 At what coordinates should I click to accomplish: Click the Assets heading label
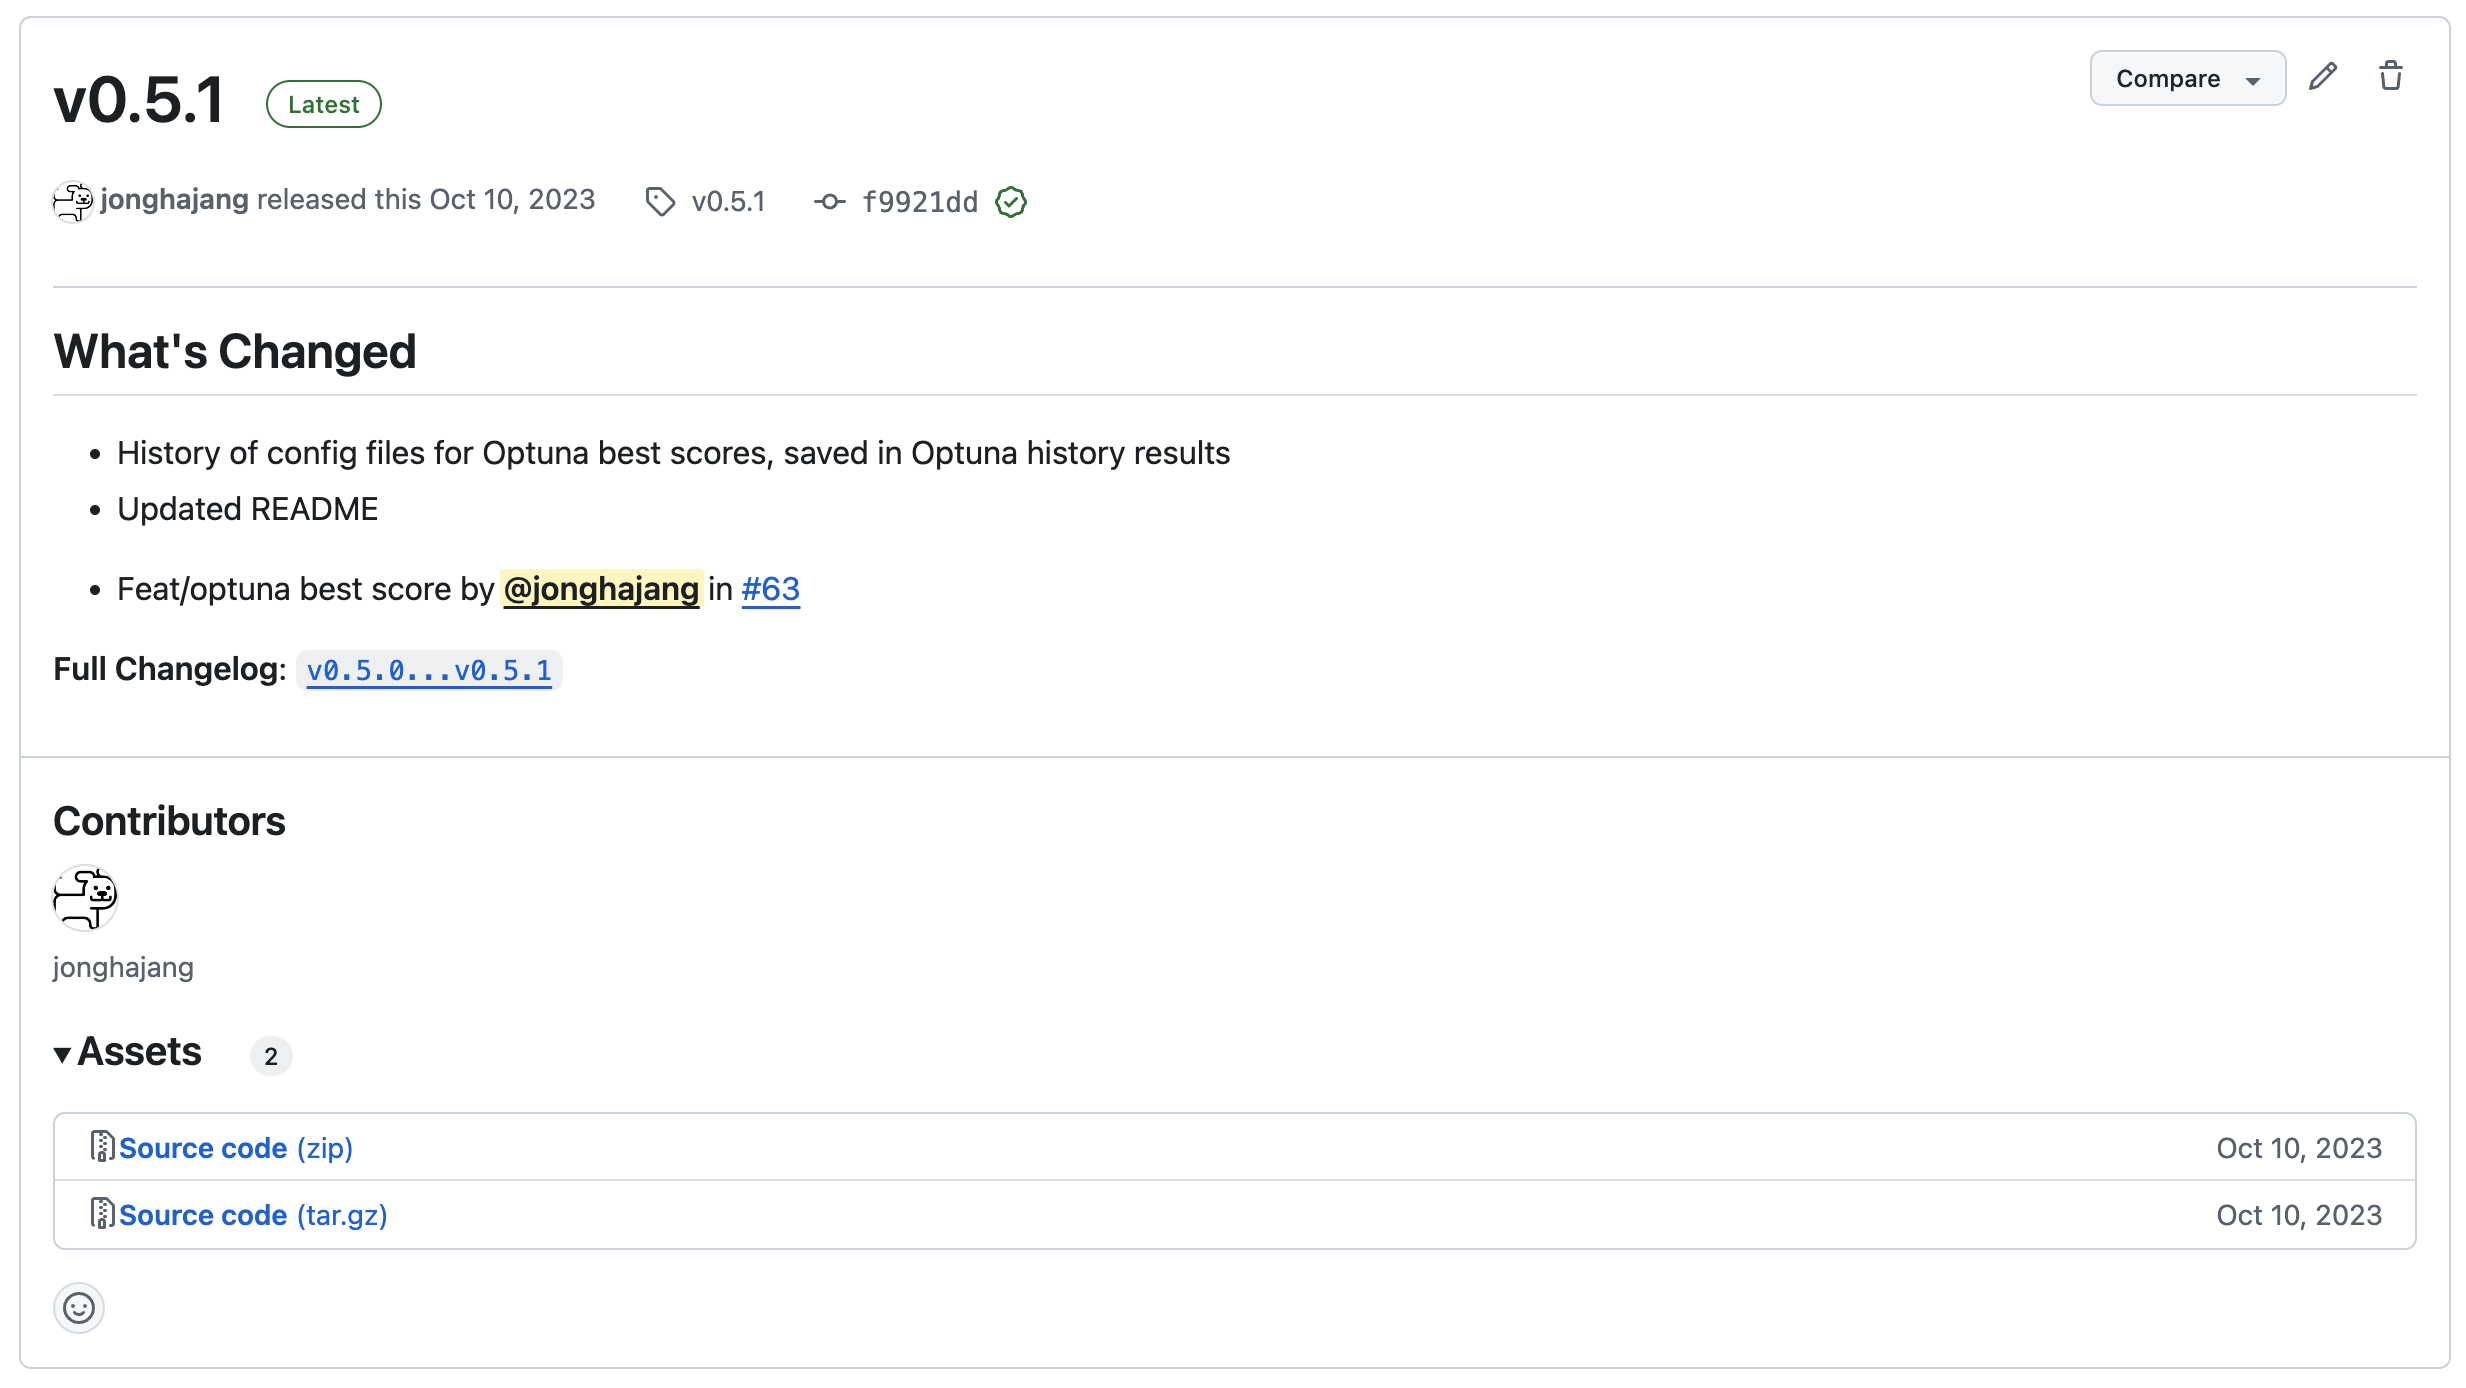tap(140, 1052)
